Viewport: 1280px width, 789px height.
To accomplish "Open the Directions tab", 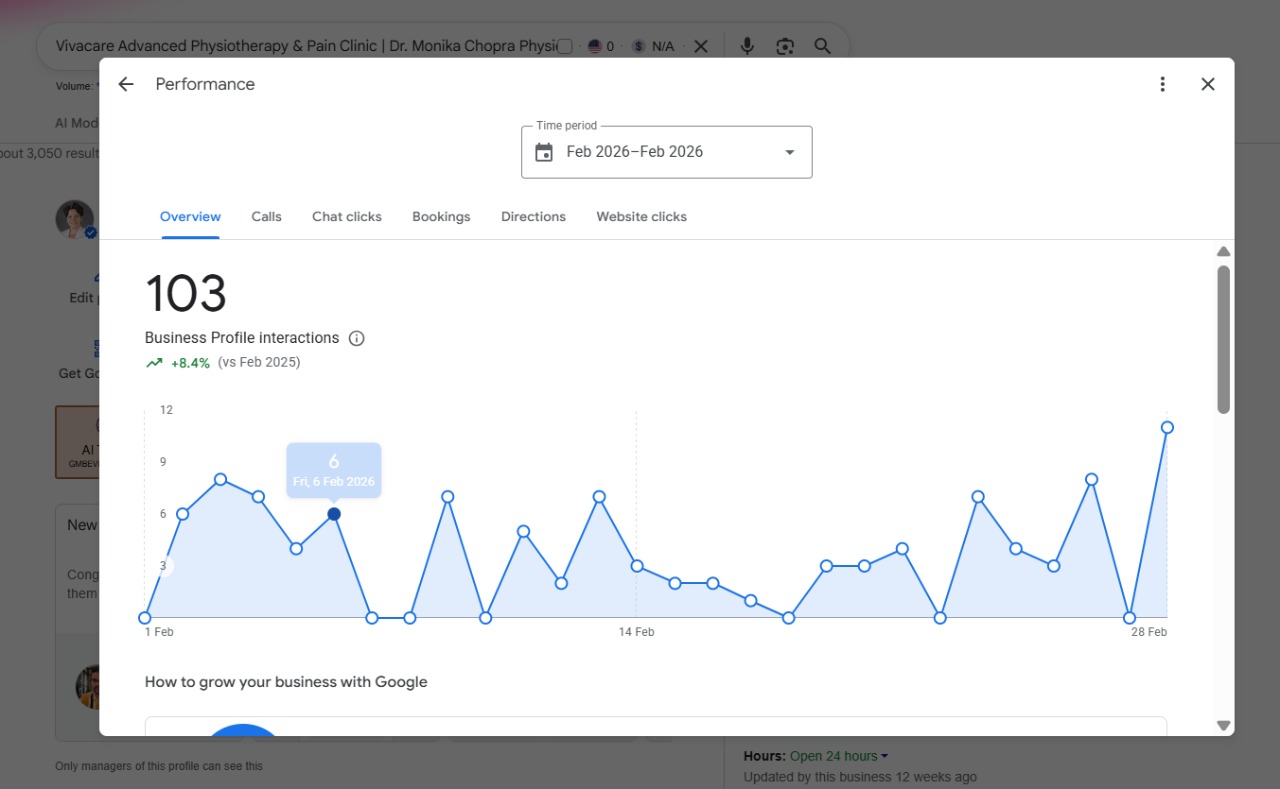I will (533, 216).
